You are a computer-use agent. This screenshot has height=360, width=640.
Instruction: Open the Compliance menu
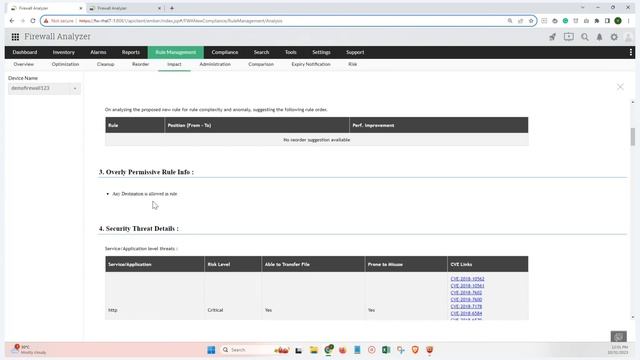point(225,52)
